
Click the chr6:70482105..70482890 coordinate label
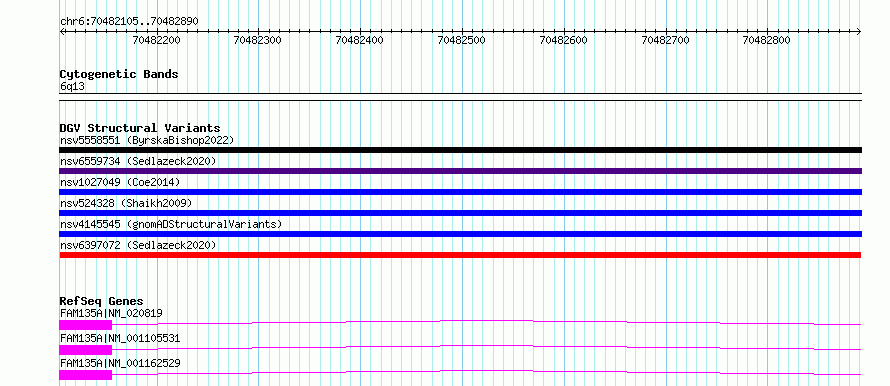point(129,22)
